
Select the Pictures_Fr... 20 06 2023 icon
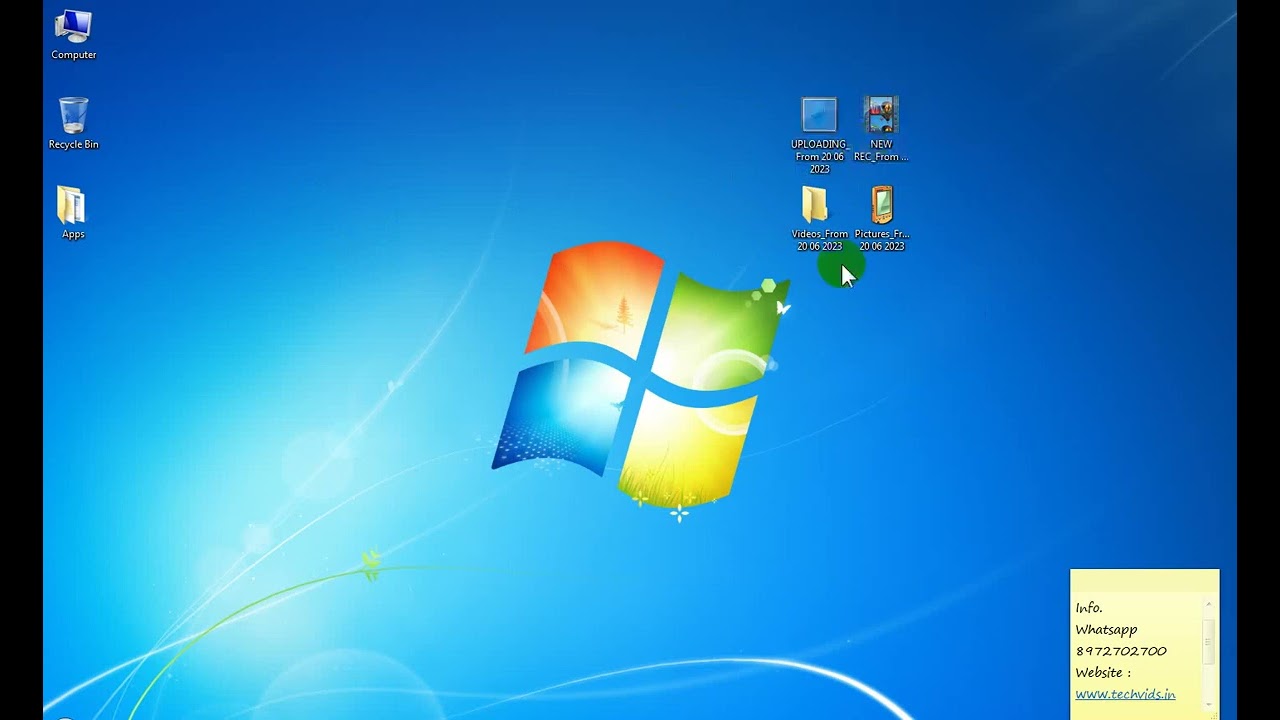click(881, 218)
